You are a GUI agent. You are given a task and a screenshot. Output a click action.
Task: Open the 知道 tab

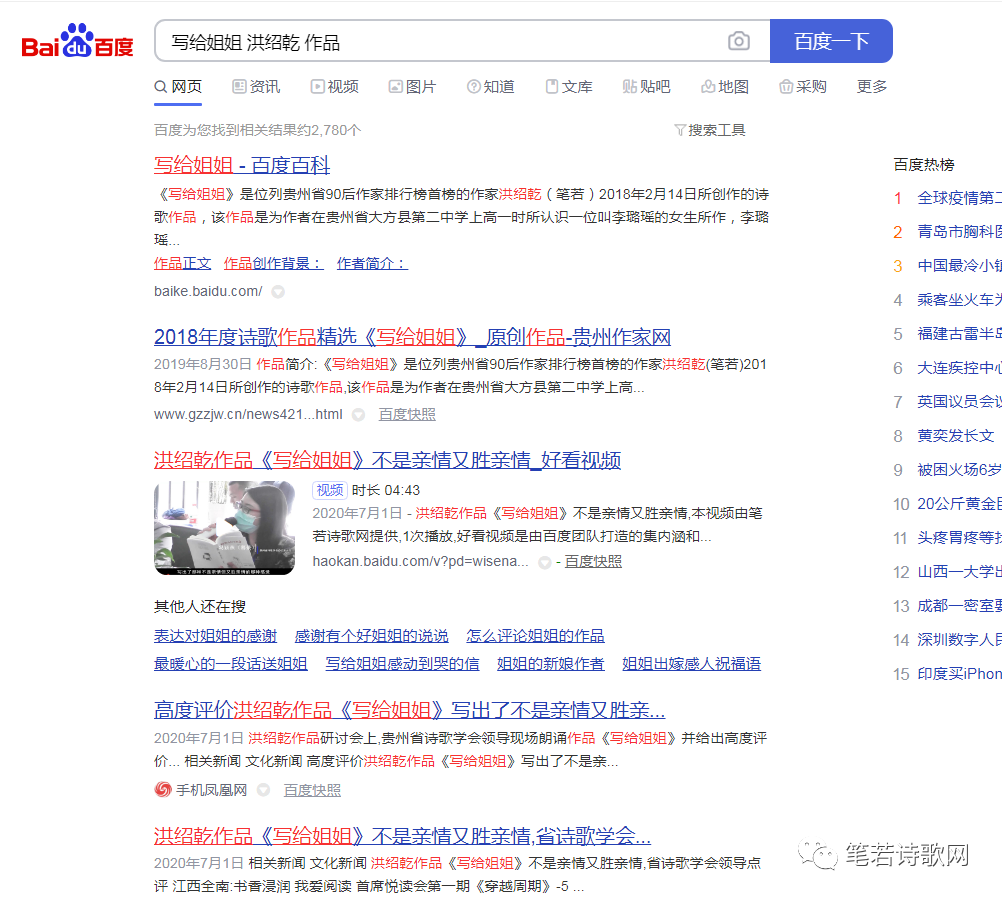(491, 86)
